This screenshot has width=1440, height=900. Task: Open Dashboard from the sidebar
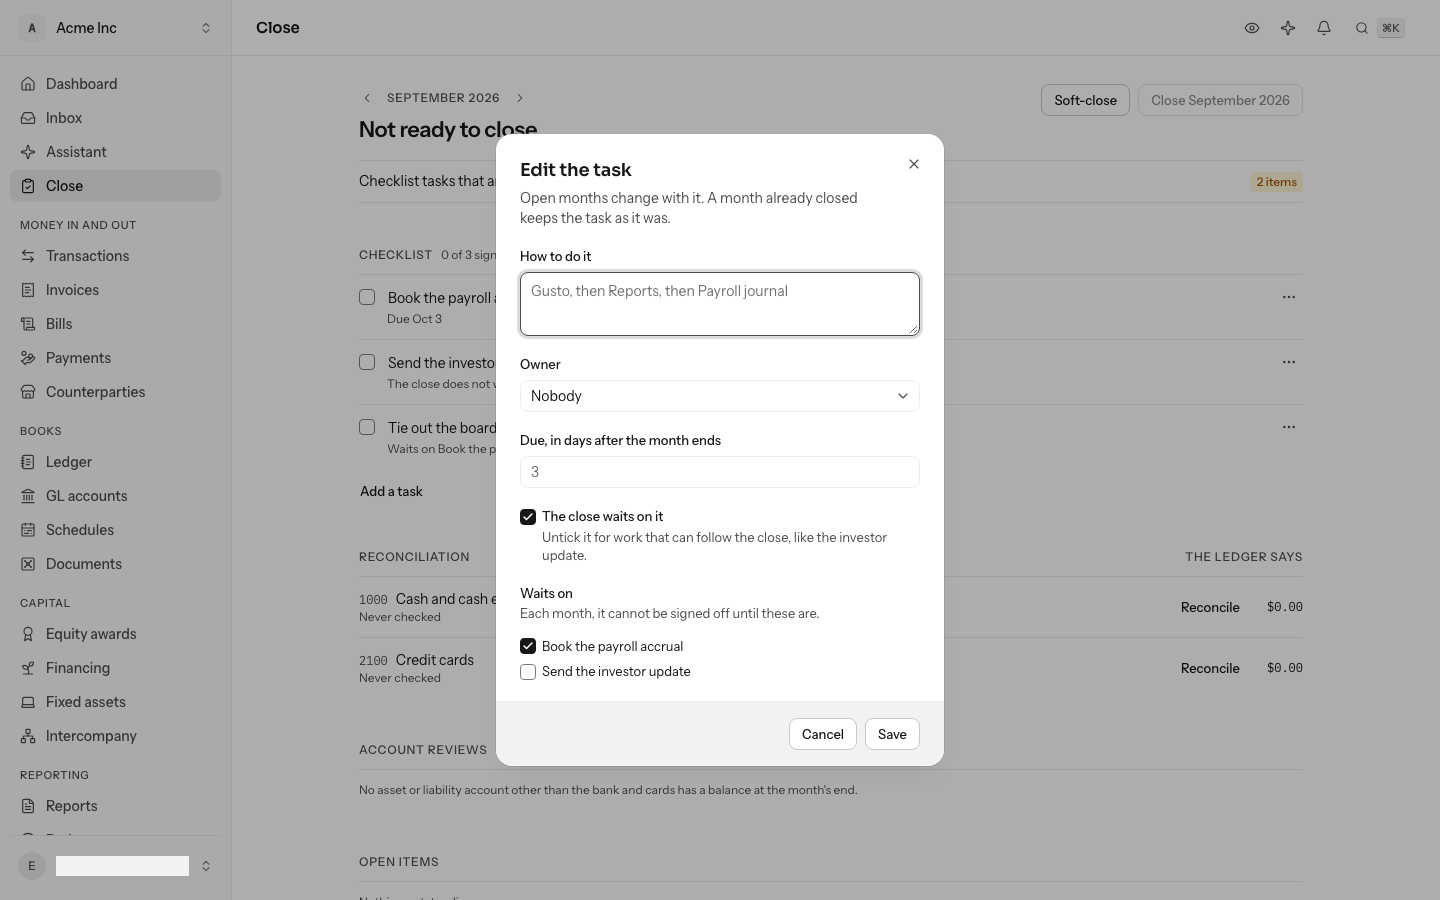tap(115, 84)
